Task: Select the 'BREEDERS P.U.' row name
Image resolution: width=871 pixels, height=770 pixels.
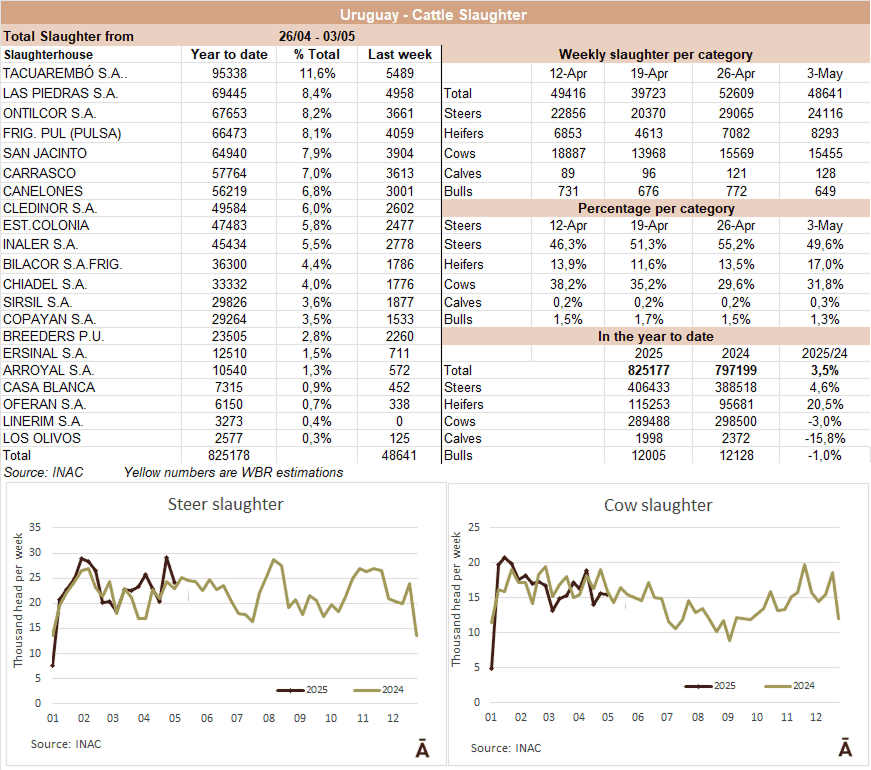Action: coord(53,337)
